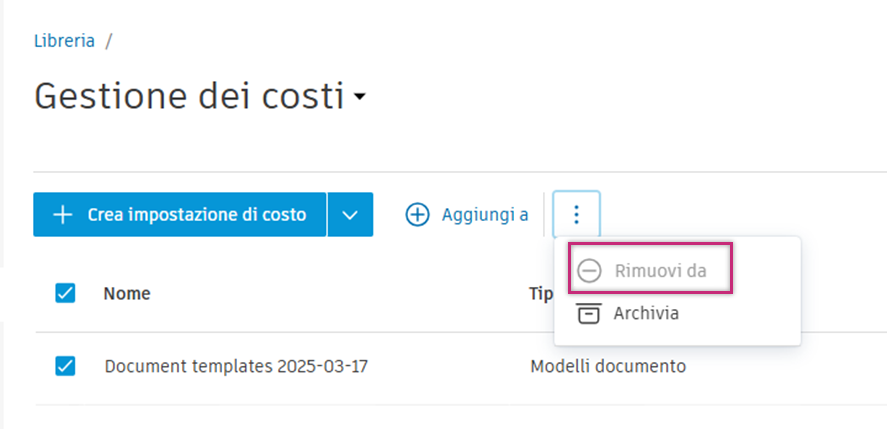Go to the Libreria breadcrumb link
Image resolution: width=887 pixels, height=429 pixels.
[x=65, y=41]
